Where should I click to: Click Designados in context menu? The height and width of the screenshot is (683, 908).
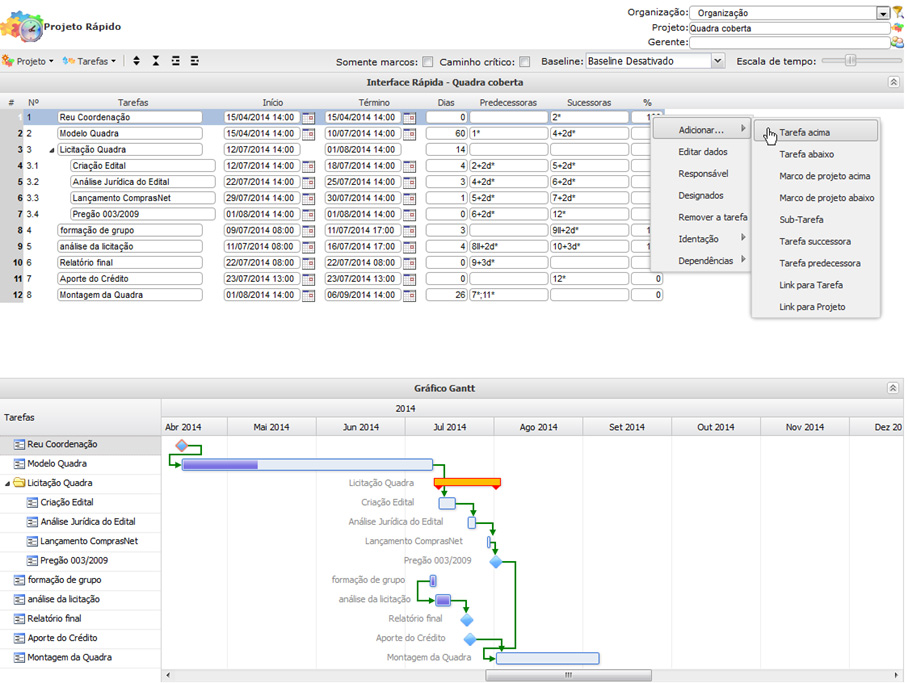click(x=701, y=195)
